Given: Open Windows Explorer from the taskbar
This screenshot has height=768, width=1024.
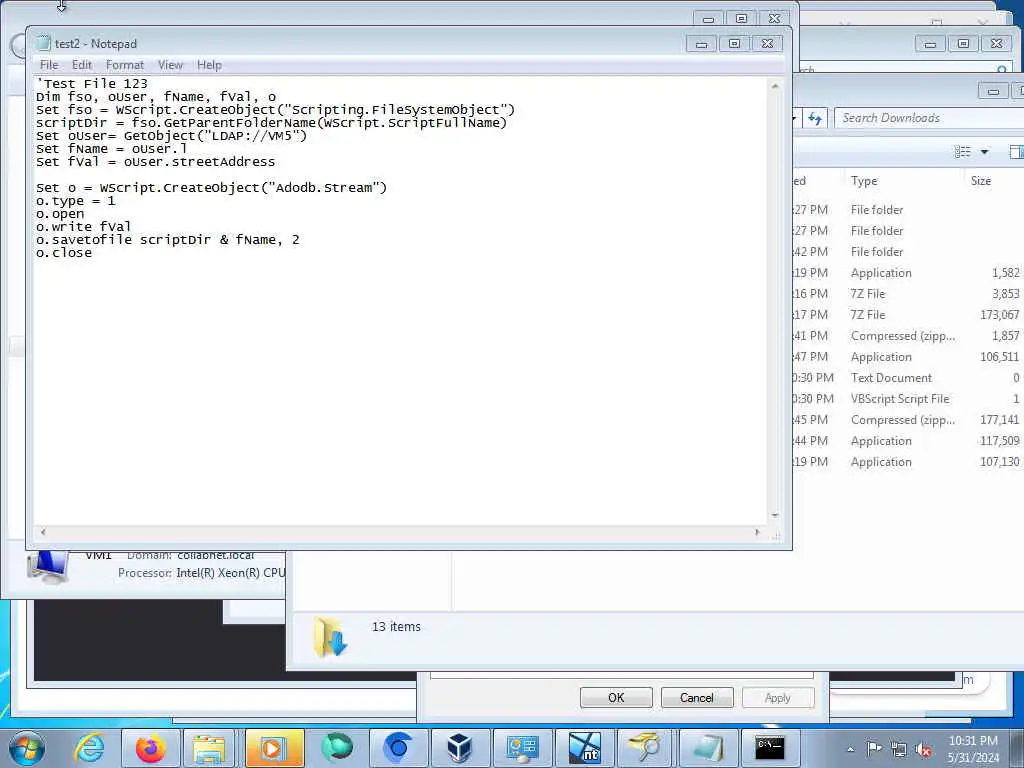Looking at the screenshot, I should click(x=209, y=748).
